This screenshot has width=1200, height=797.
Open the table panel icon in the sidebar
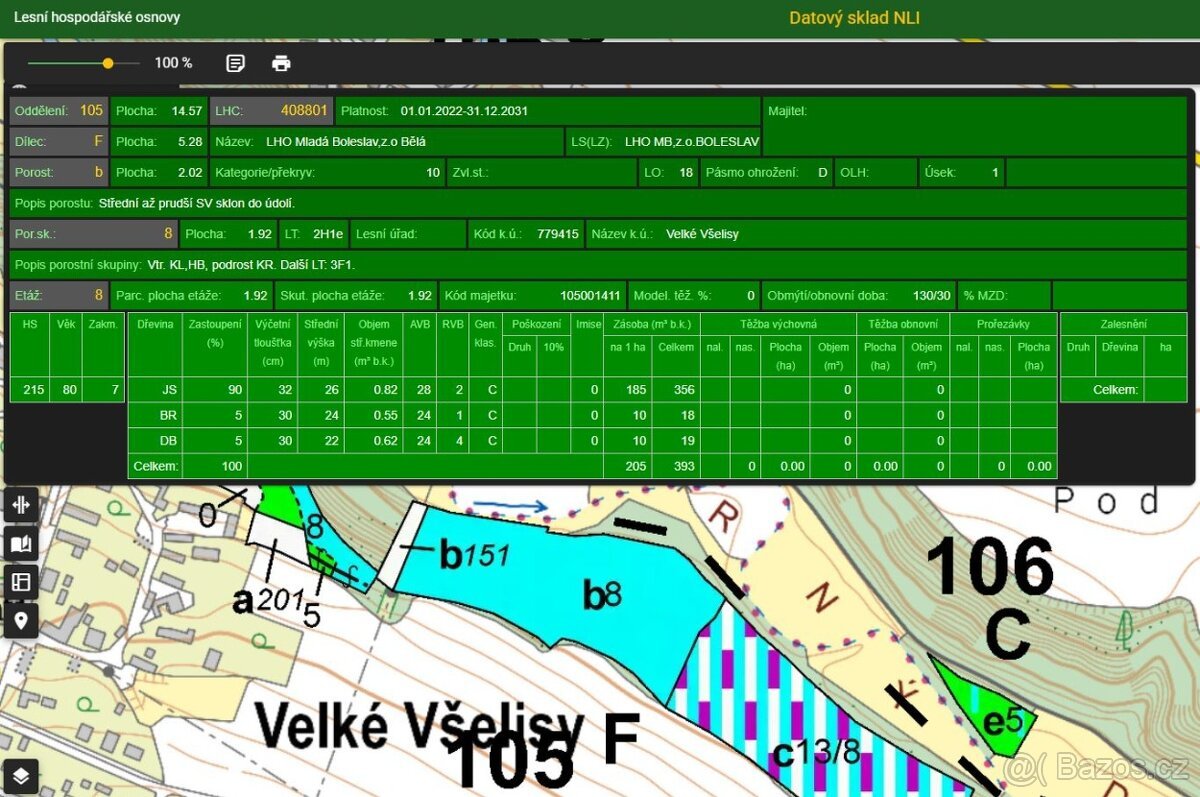22,582
